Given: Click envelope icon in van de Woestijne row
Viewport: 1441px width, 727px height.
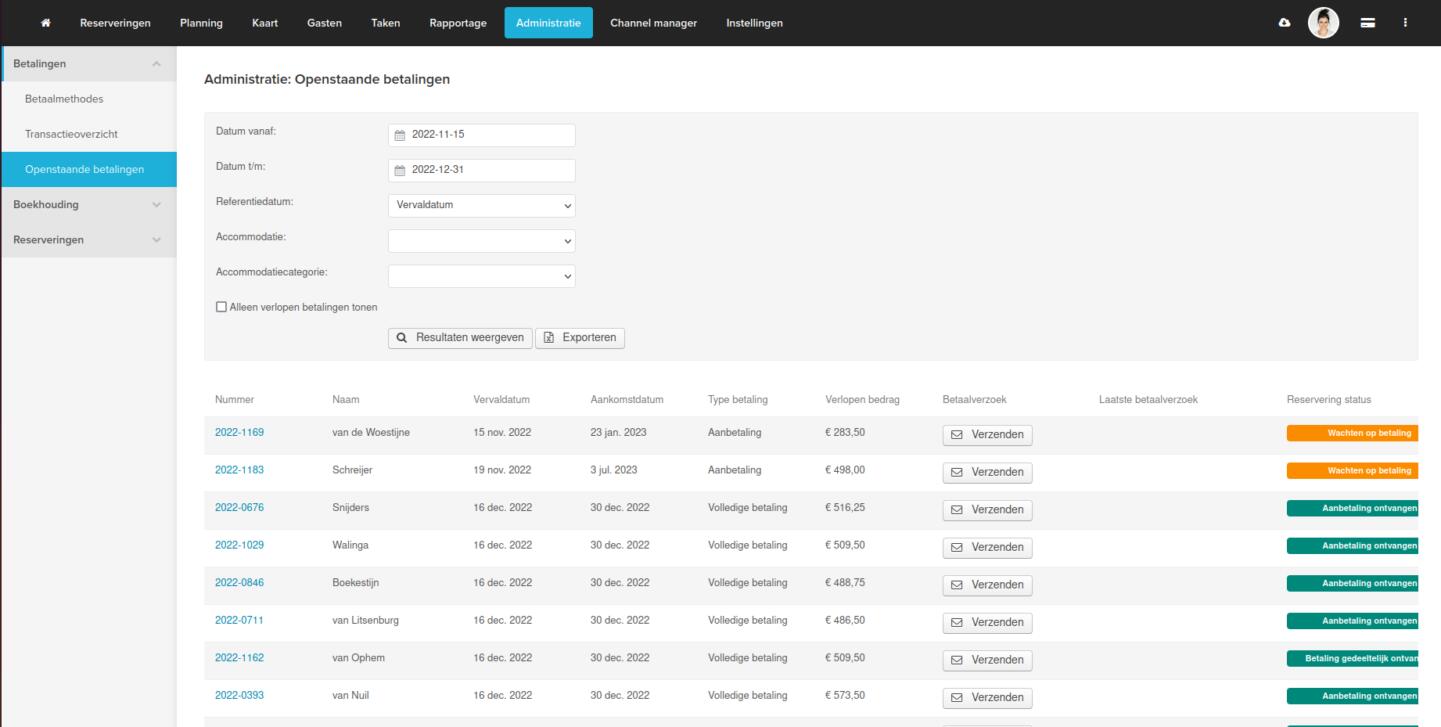Looking at the screenshot, I should (957, 435).
